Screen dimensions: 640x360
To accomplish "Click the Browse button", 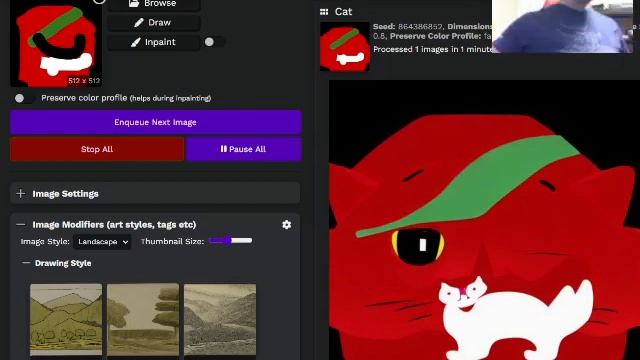I will click(154, 4).
